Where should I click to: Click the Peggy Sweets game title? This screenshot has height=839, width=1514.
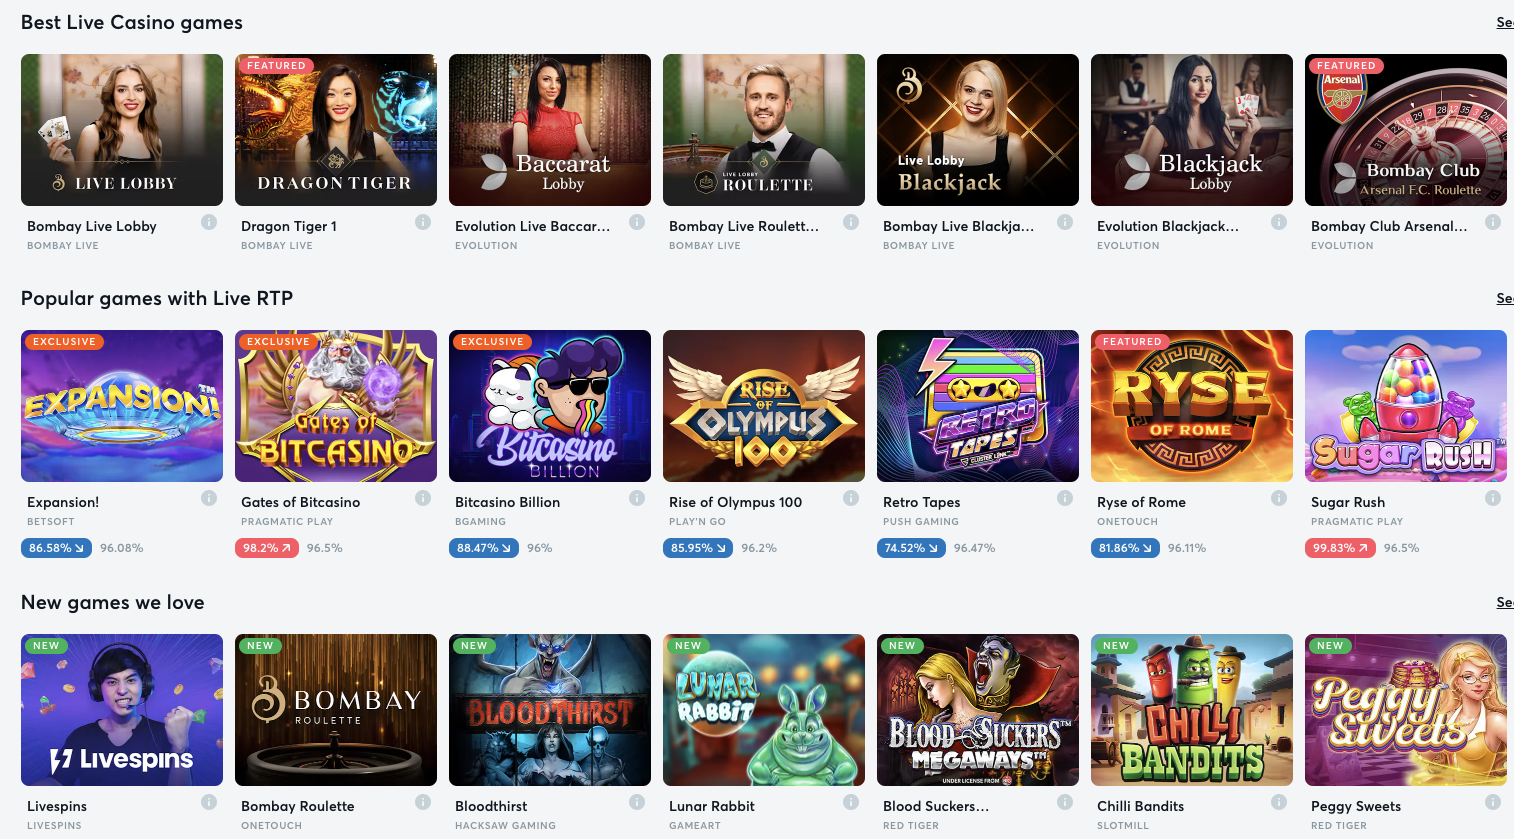pos(1356,806)
